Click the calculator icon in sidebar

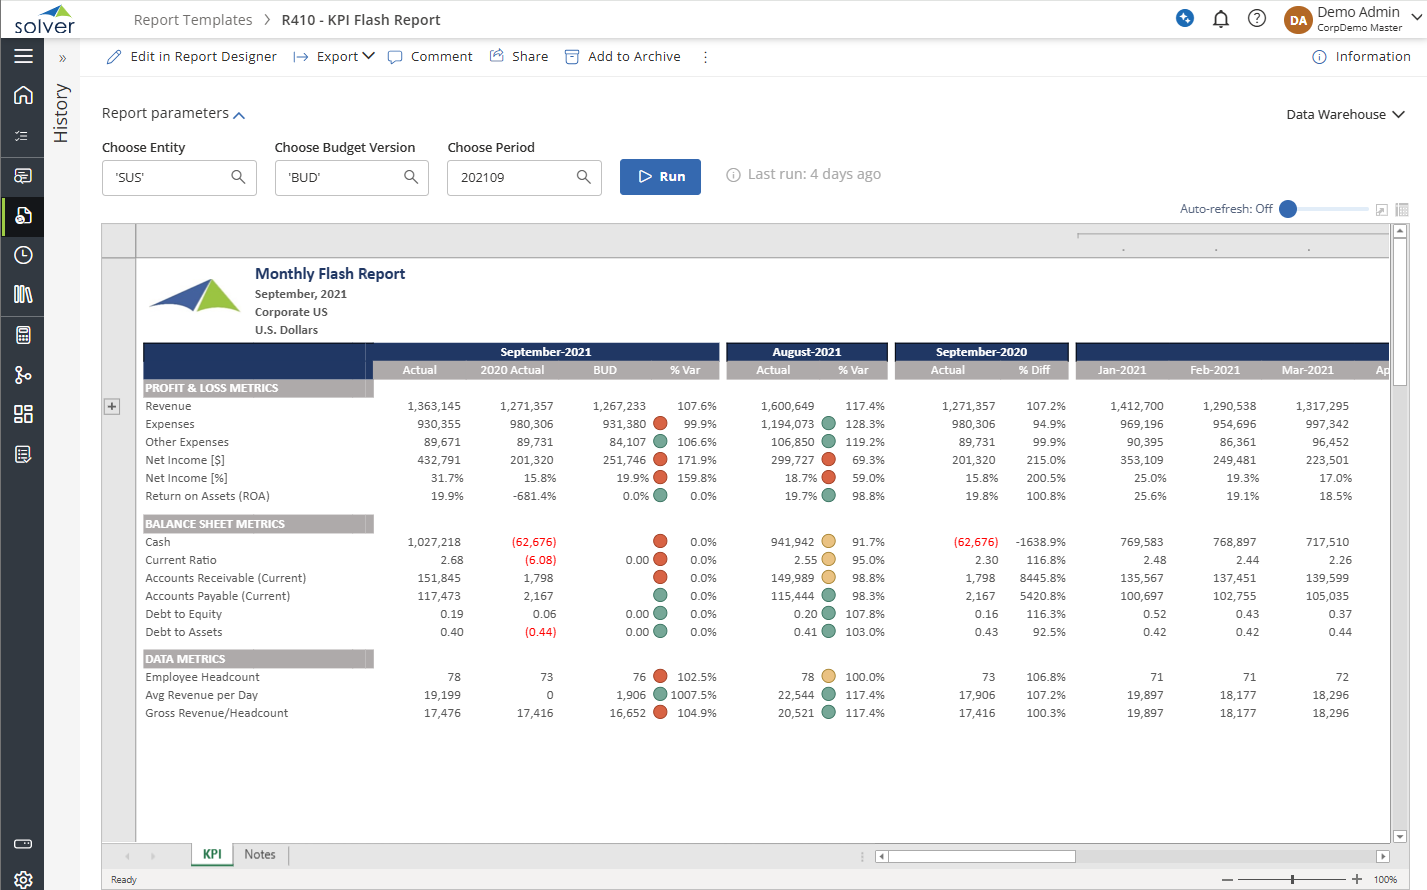[23, 335]
